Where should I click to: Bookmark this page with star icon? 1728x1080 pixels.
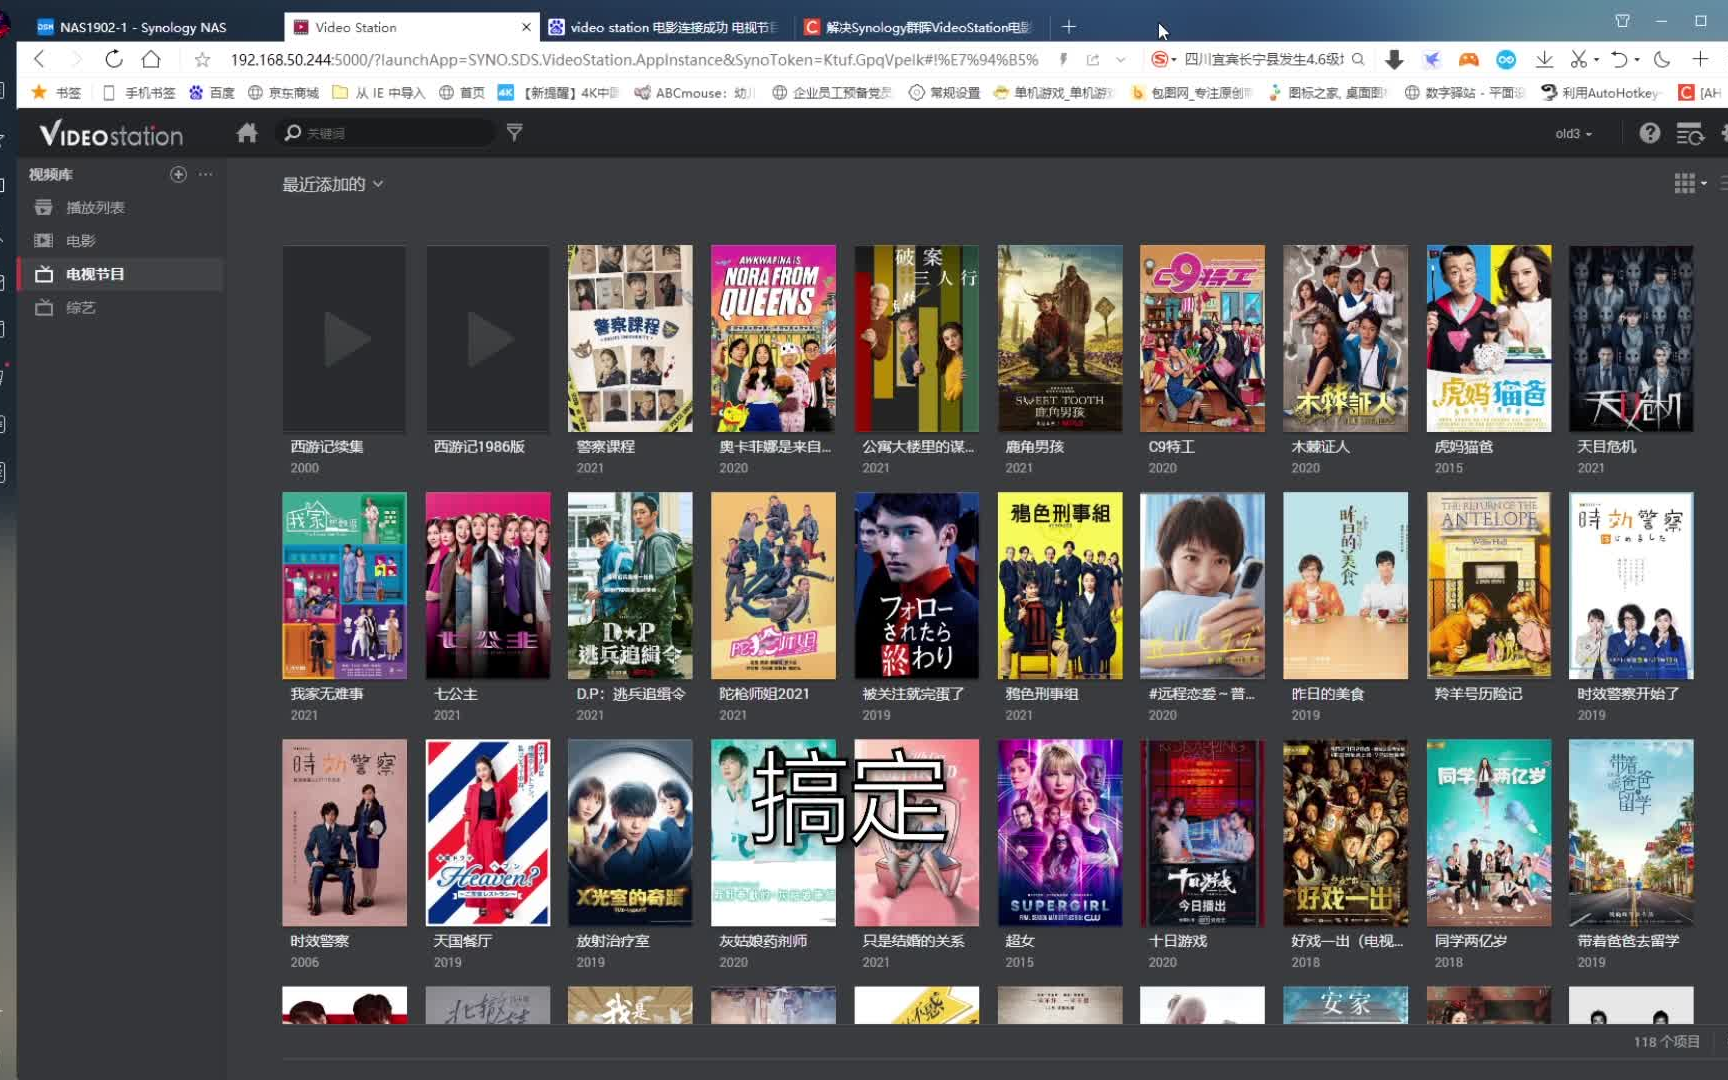point(202,59)
